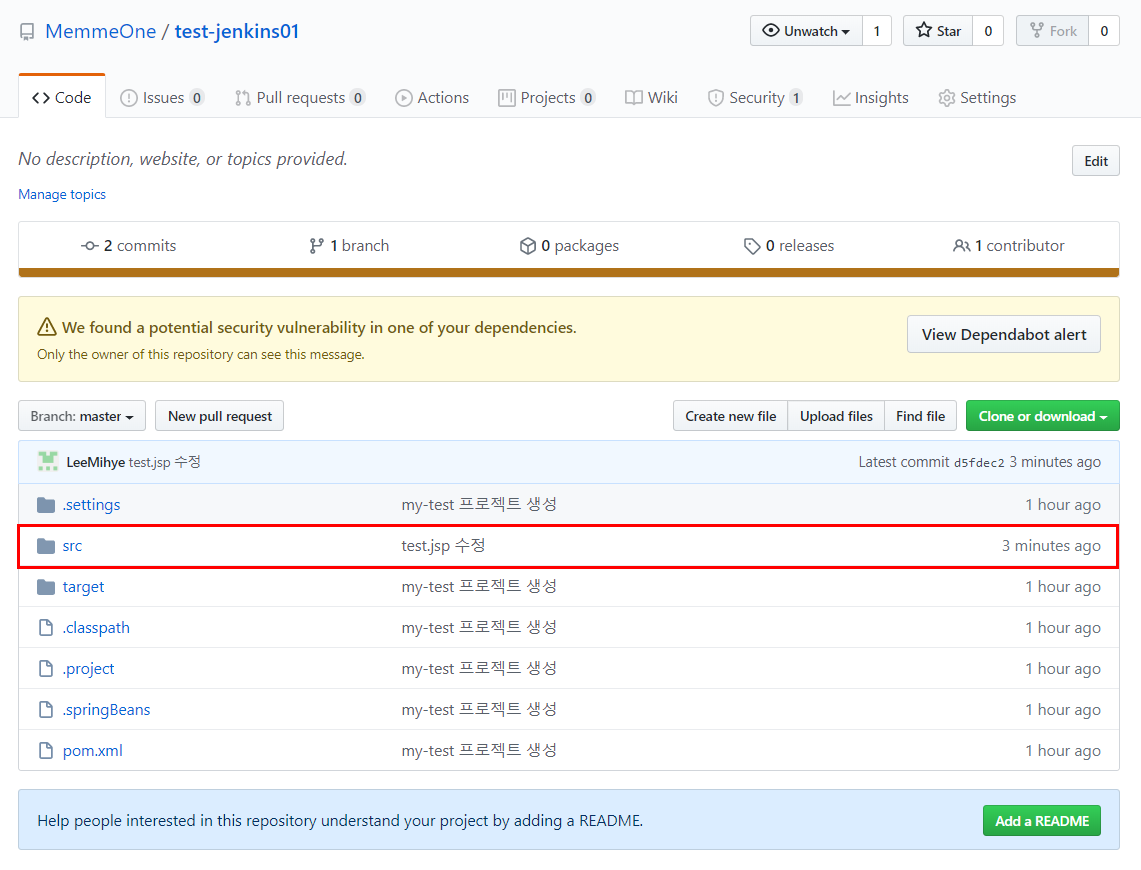The height and width of the screenshot is (870, 1141).
Task: Open the src folder
Action: coord(72,546)
